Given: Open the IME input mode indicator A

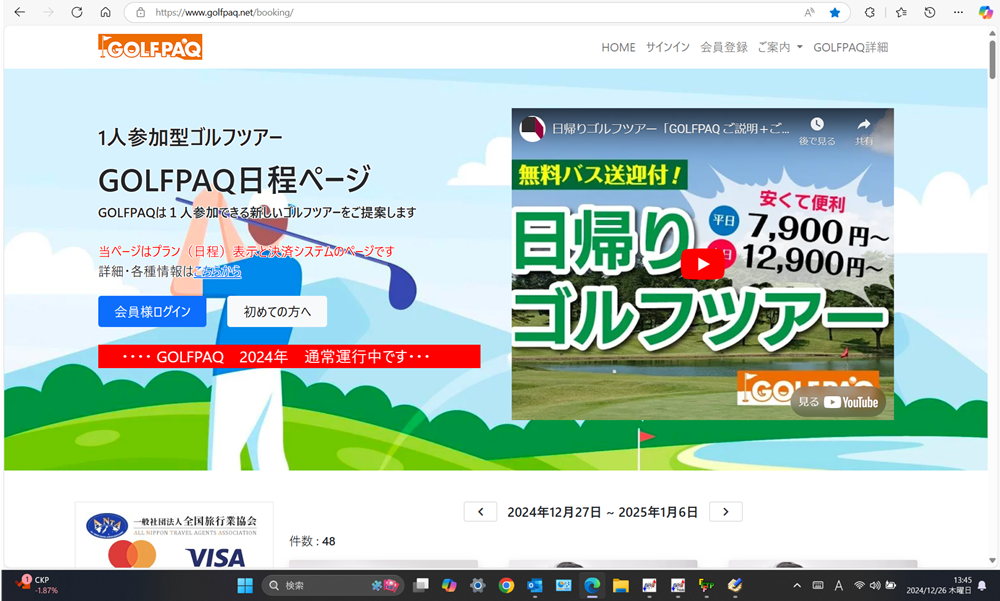Looking at the screenshot, I should (x=839, y=586).
